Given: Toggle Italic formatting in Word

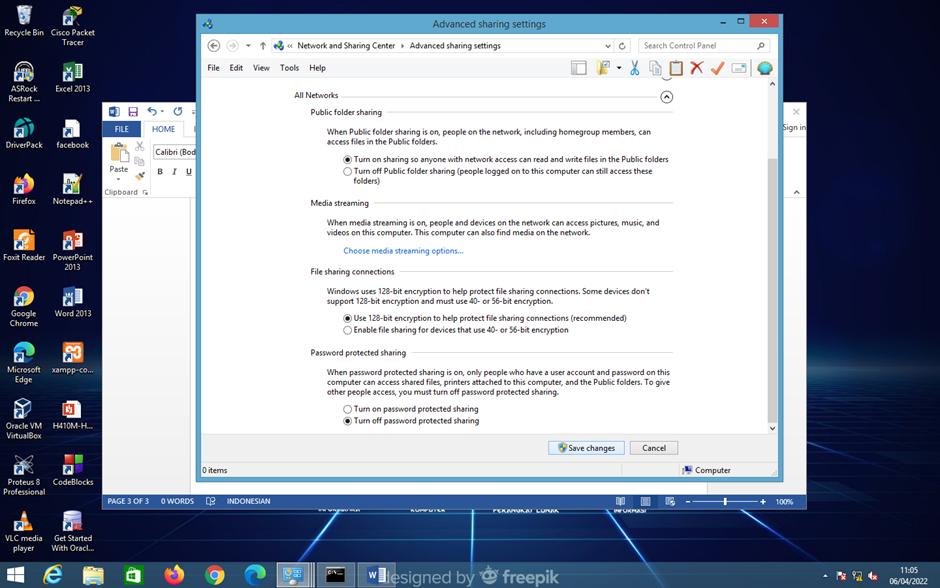Looking at the screenshot, I should pos(174,171).
